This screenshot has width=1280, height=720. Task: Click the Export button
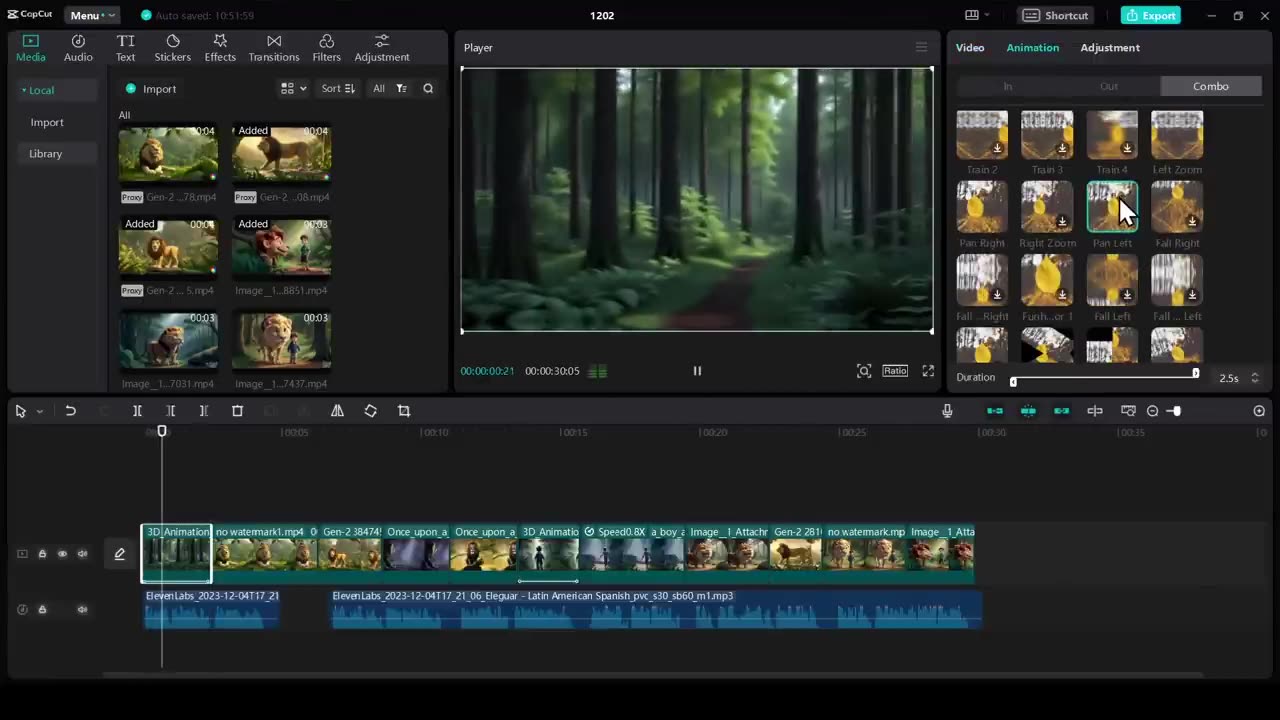click(x=1151, y=15)
